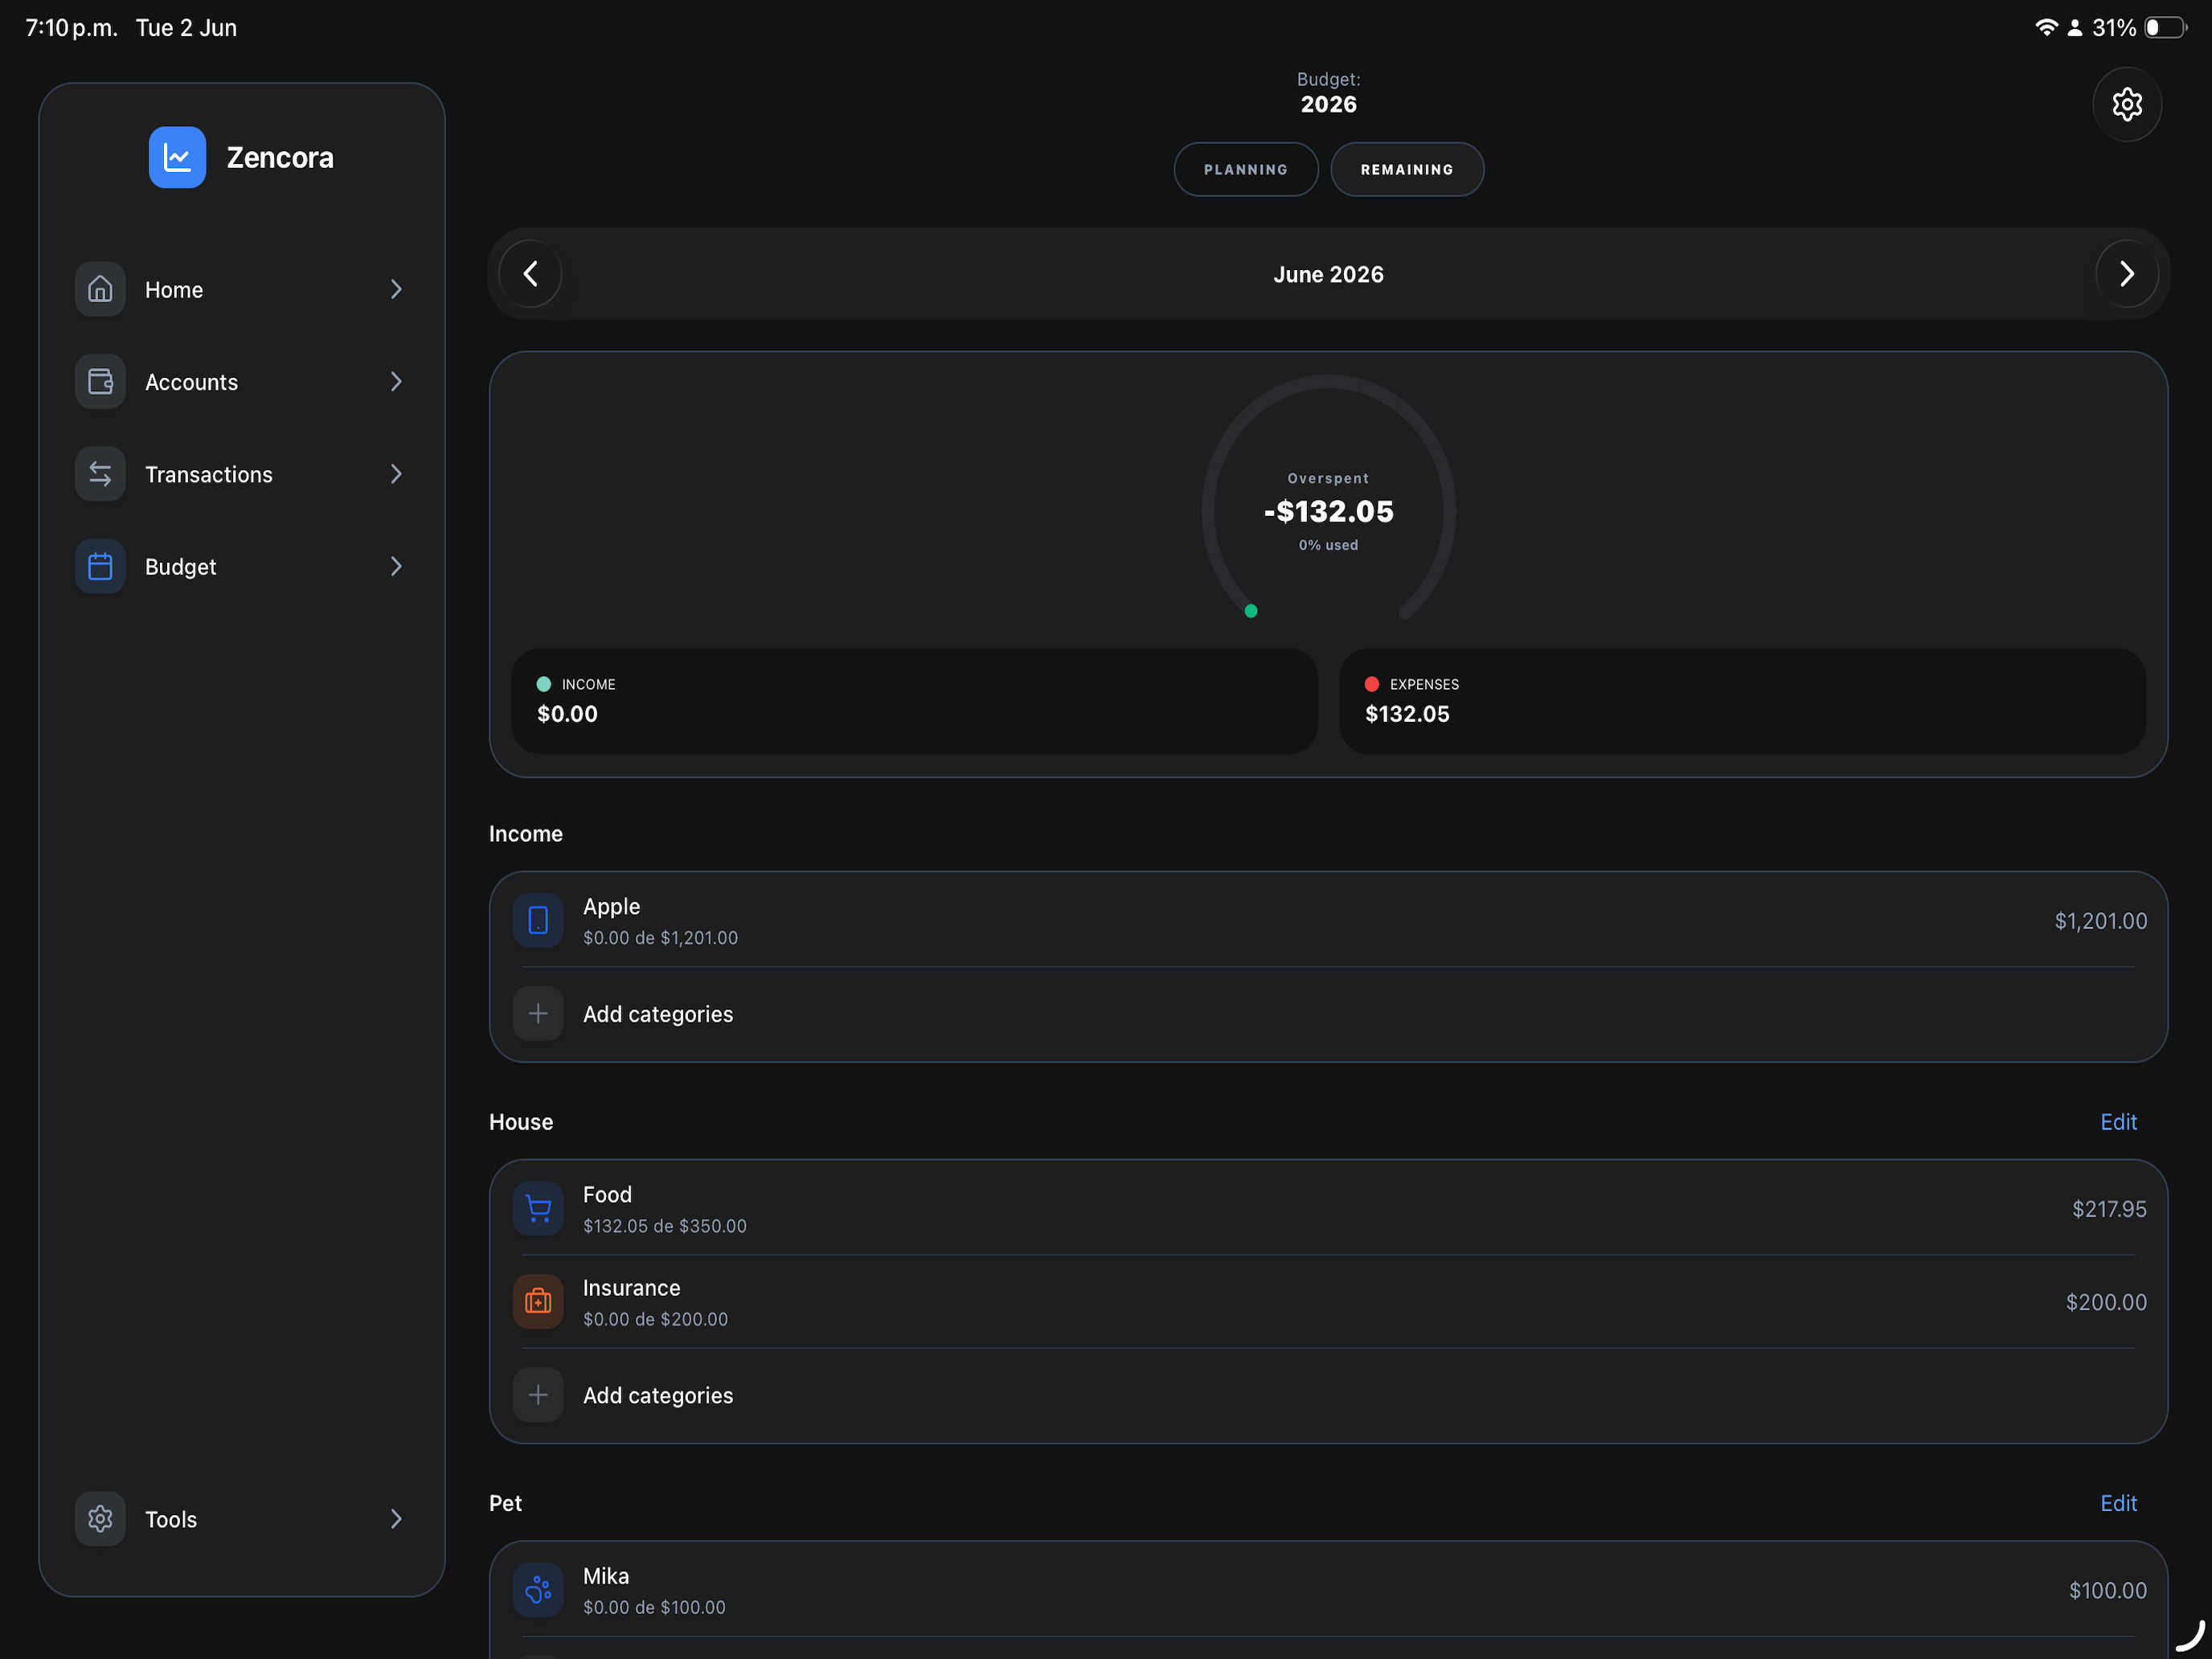Expand Accounts chevron in sidebar

click(x=396, y=381)
